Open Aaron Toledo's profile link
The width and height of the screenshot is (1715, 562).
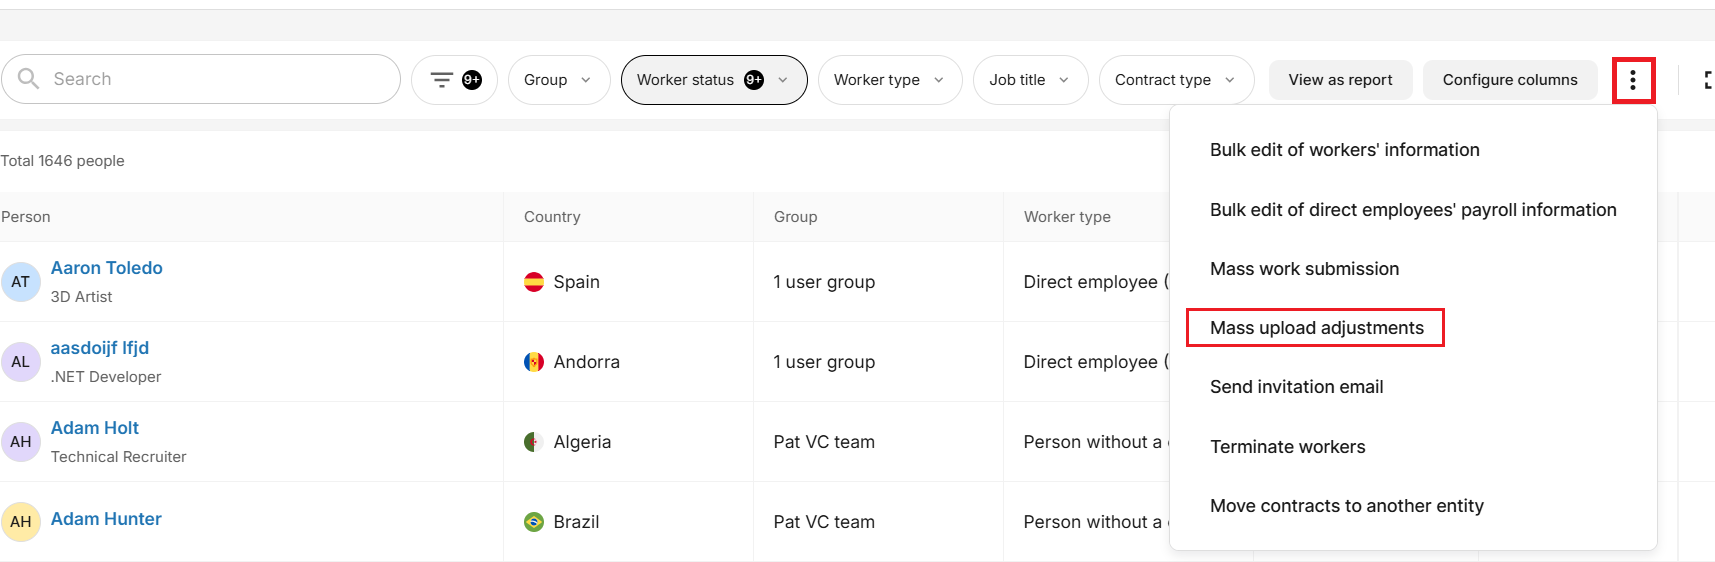[x=106, y=268]
